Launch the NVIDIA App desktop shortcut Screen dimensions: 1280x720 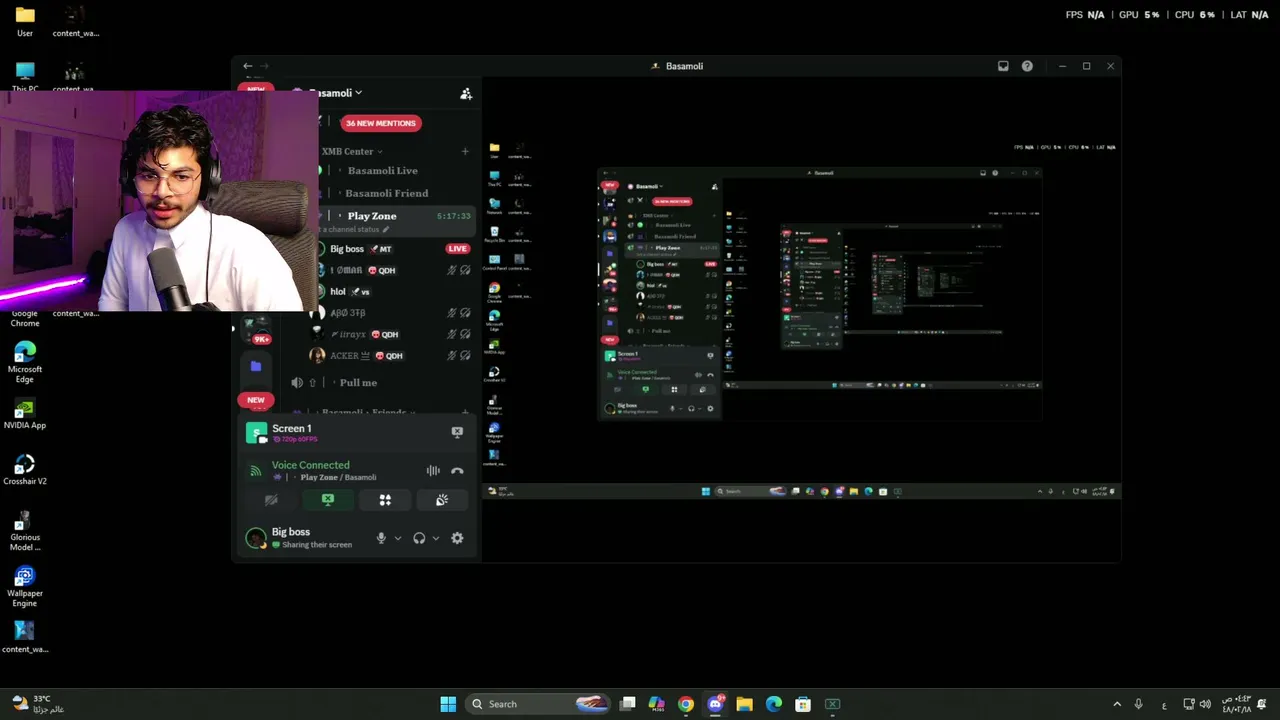tap(25, 414)
